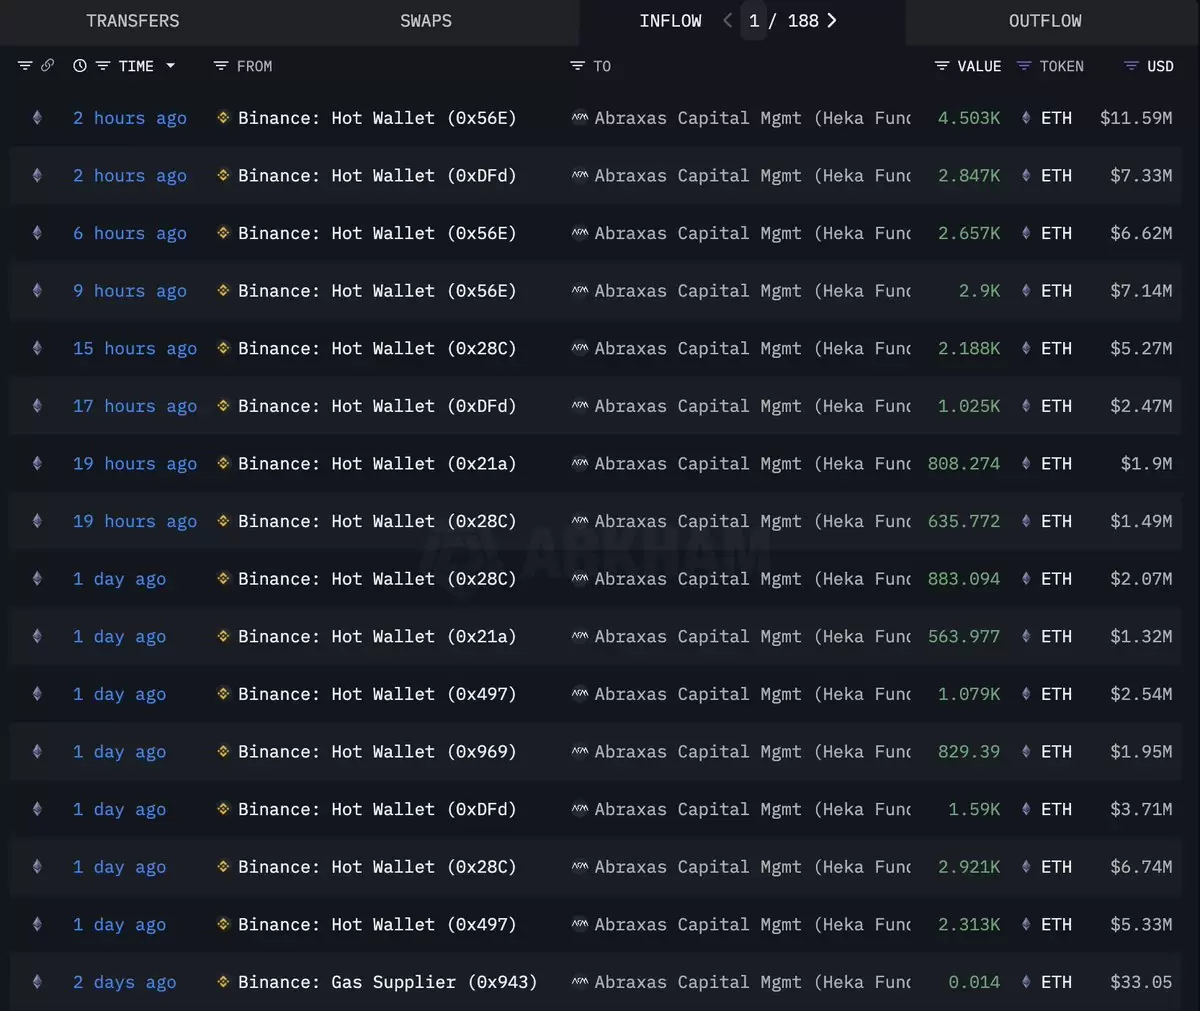
Task: Toggle TIME sort dropdown arrow
Action: 170,66
